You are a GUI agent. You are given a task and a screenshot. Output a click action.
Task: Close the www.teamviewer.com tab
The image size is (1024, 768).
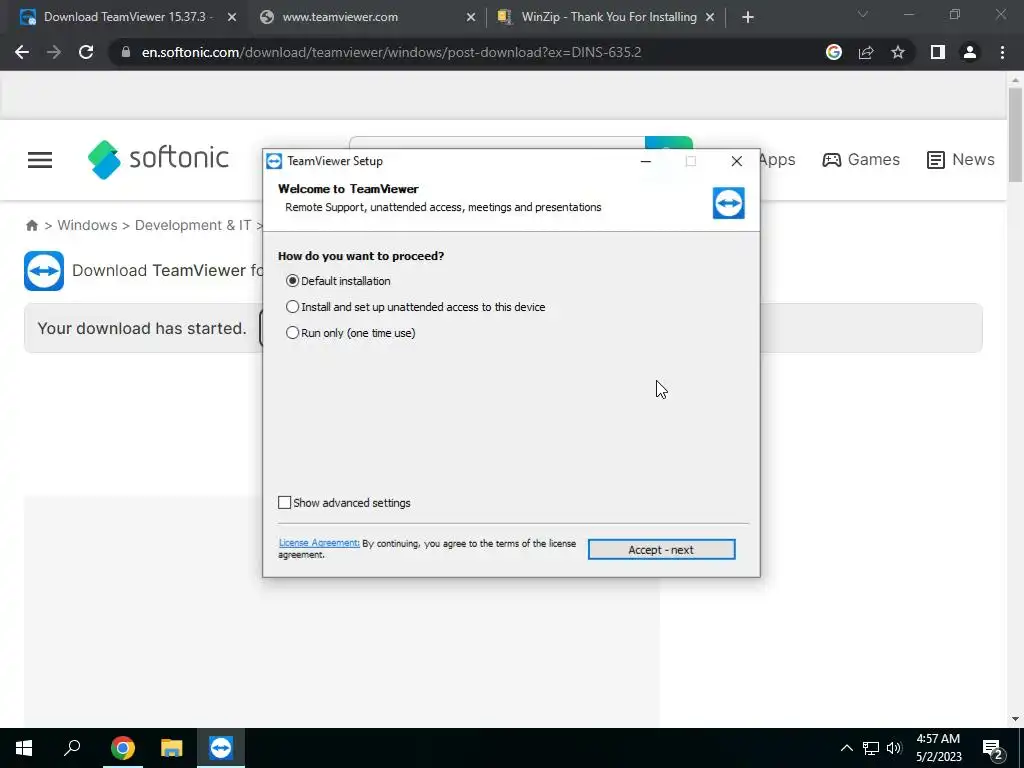click(471, 18)
